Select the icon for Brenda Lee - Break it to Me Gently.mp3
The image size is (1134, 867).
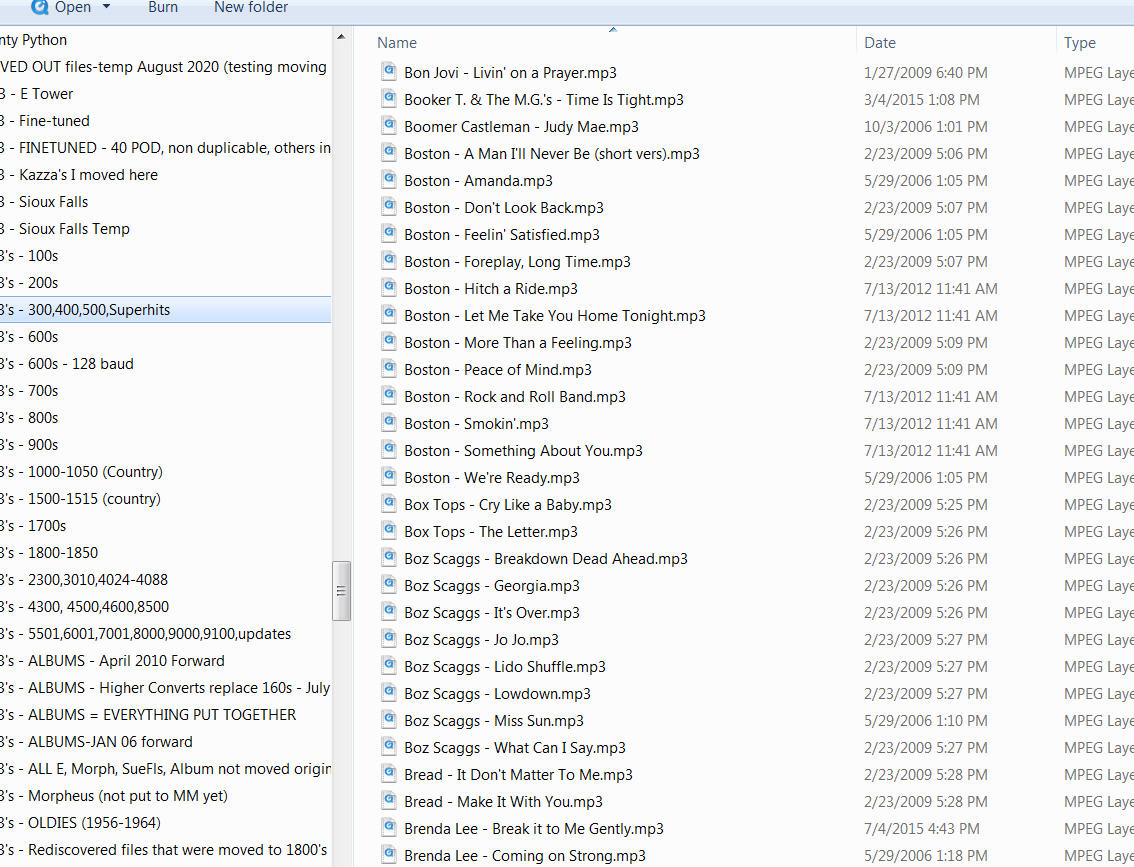pos(388,827)
